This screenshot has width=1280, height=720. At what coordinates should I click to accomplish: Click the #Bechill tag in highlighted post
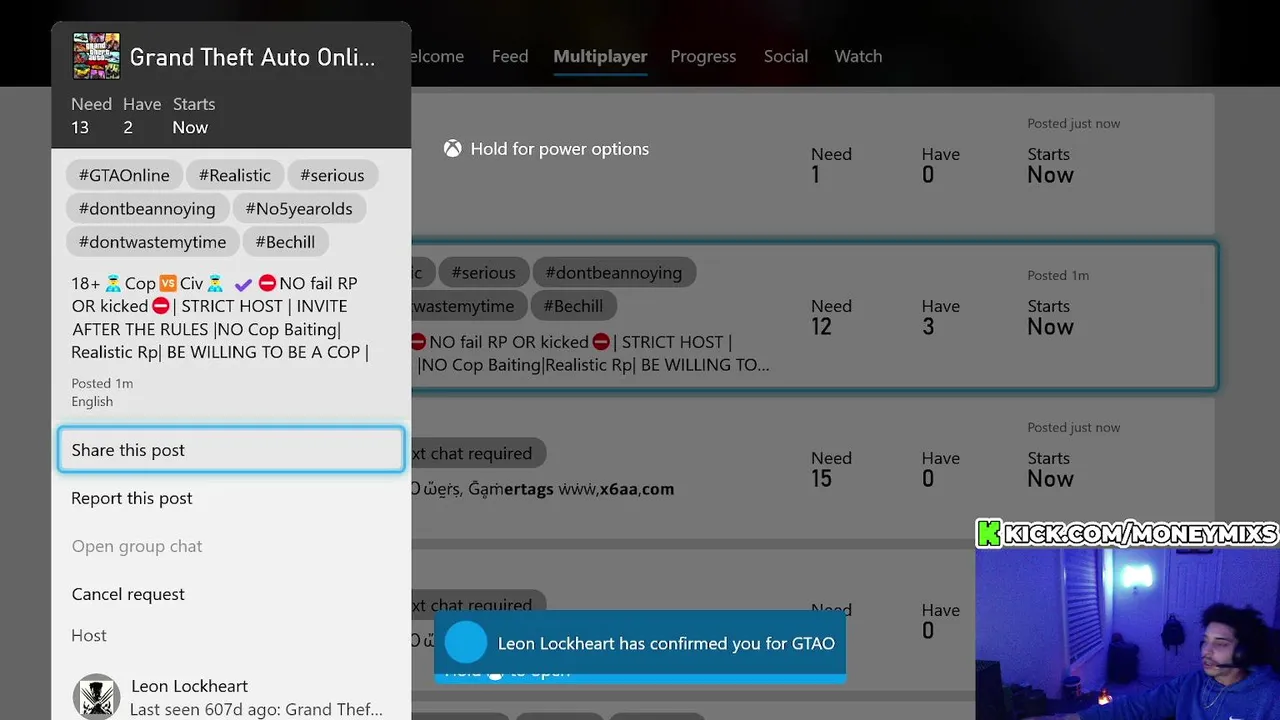(x=574, y=306)
